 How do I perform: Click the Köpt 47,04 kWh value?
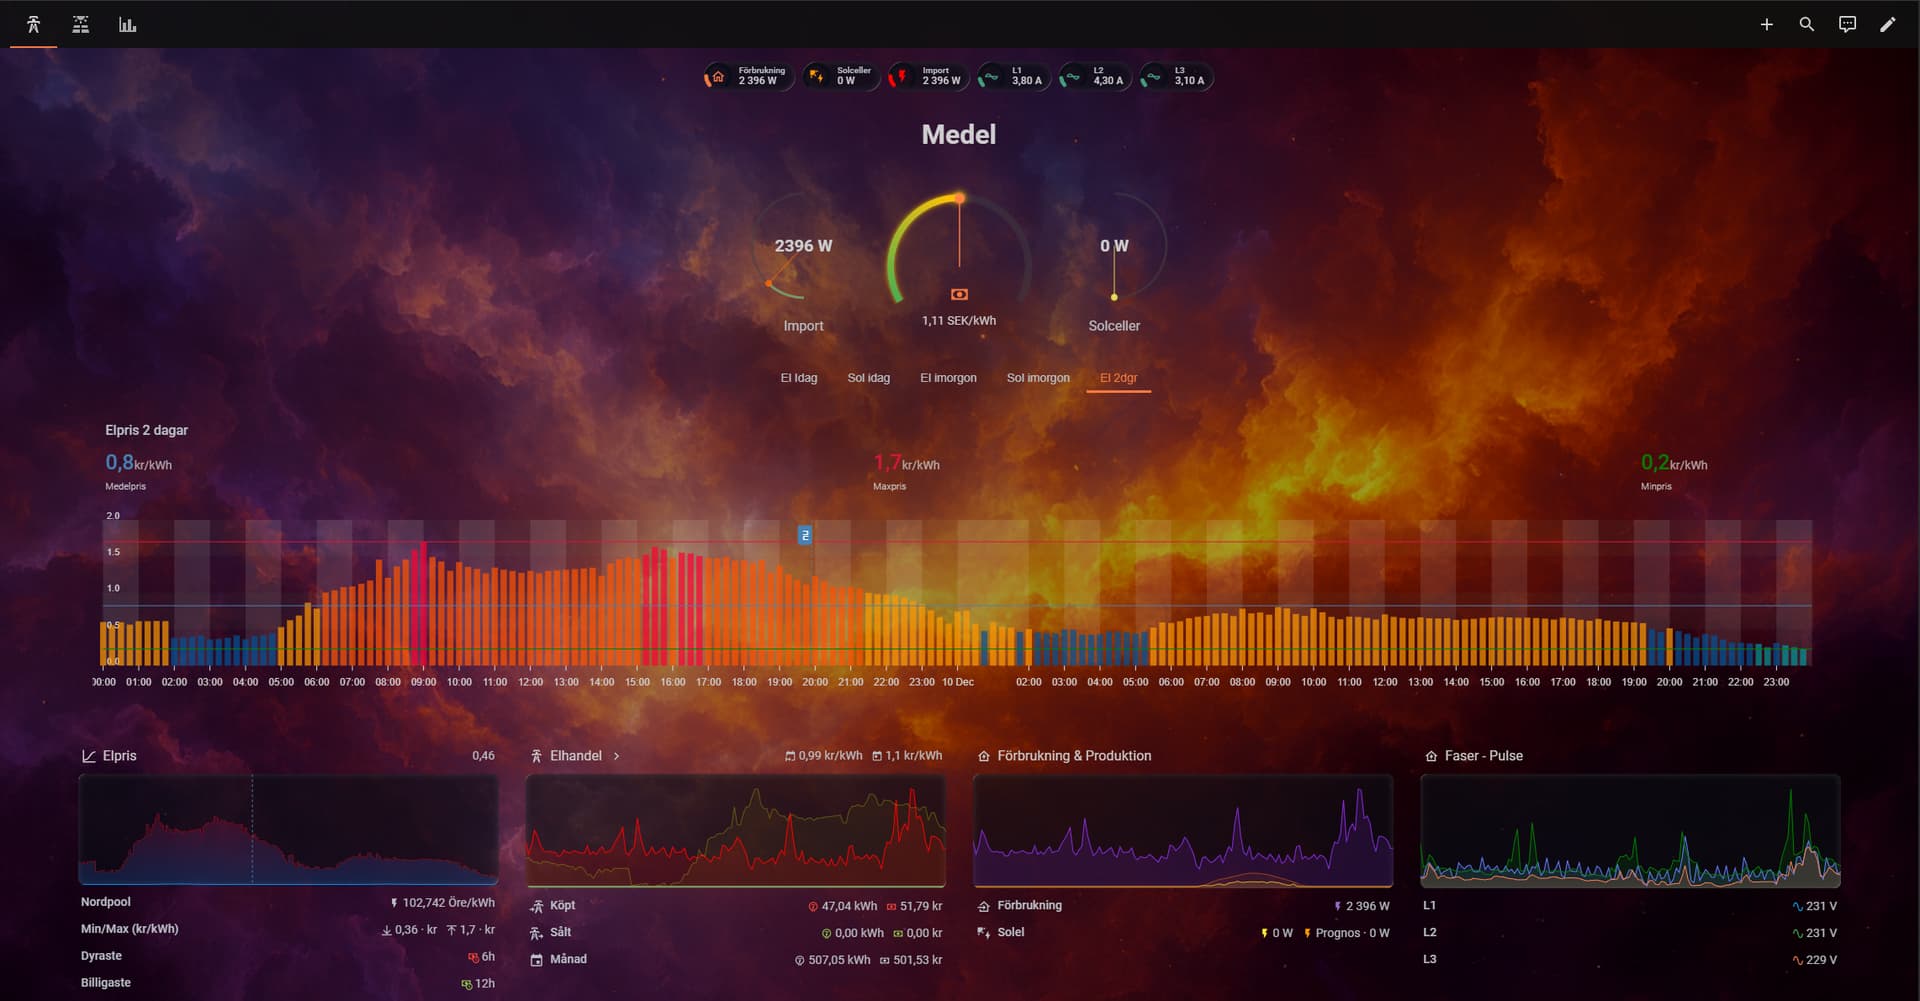(842, 906)
